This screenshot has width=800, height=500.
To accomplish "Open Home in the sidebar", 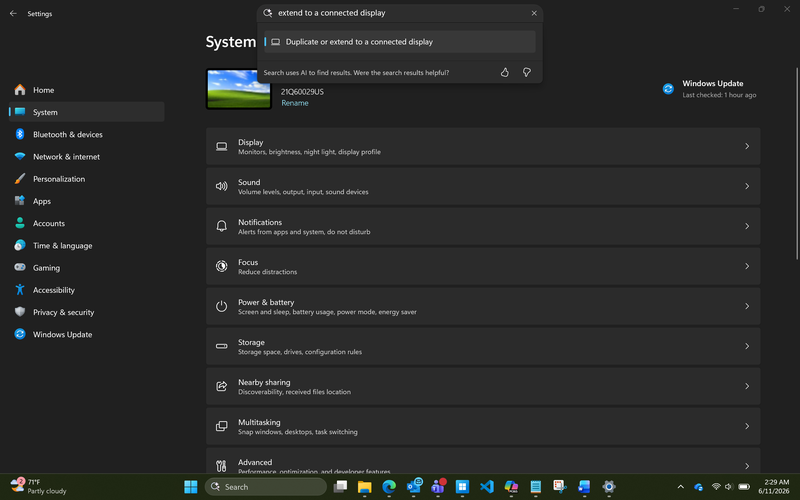I will tap(87, 90).
